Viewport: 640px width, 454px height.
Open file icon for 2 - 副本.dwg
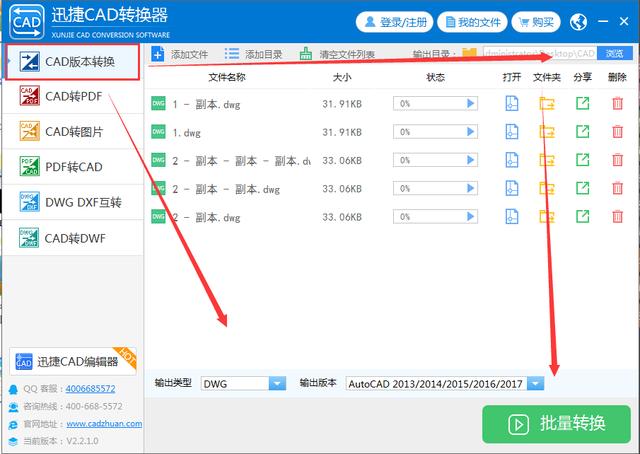tap(512, 216)
